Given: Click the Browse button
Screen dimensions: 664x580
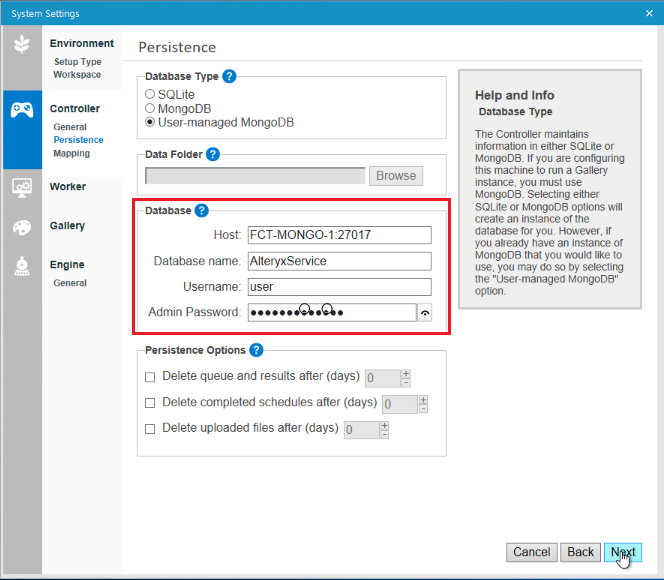Looking at the screenshot, I should [396, 176].
